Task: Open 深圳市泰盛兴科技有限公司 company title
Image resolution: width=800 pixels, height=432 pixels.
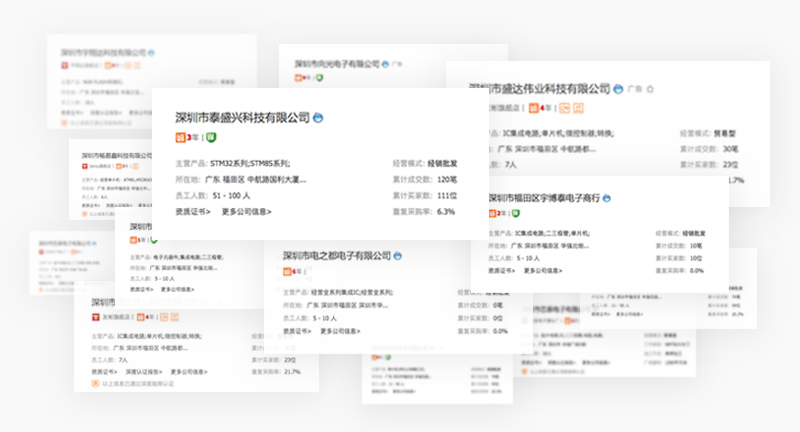Action: coord(242,118)
